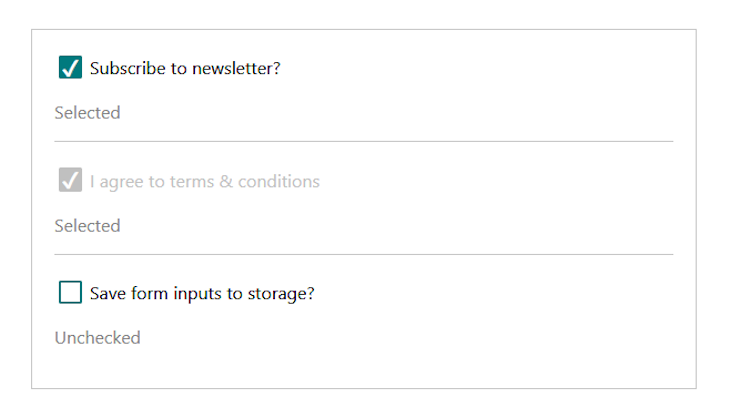This screenshot has height=418, width=730.
Task: Click the word "Save" in the third label
Action: point(107,294)
